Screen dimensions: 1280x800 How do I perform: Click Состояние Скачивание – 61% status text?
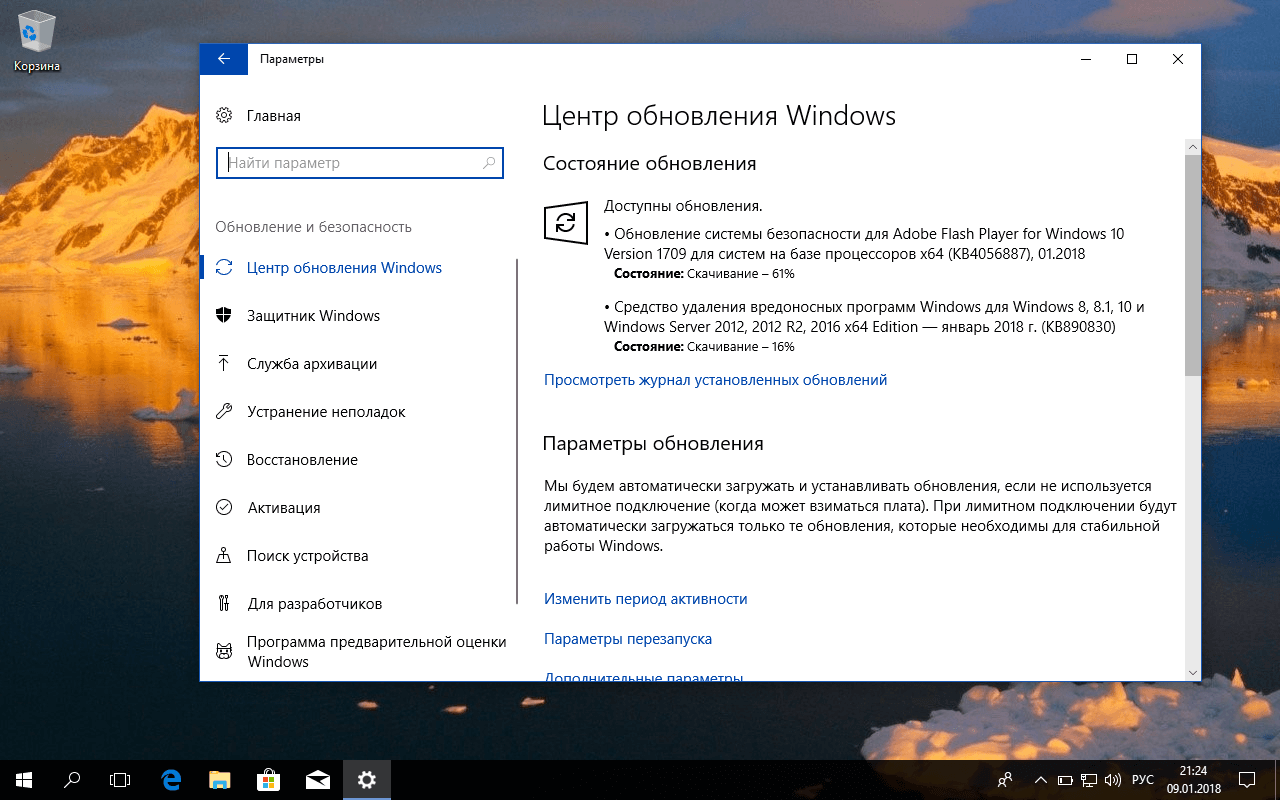pyautogui.click(x=704, y=273)
